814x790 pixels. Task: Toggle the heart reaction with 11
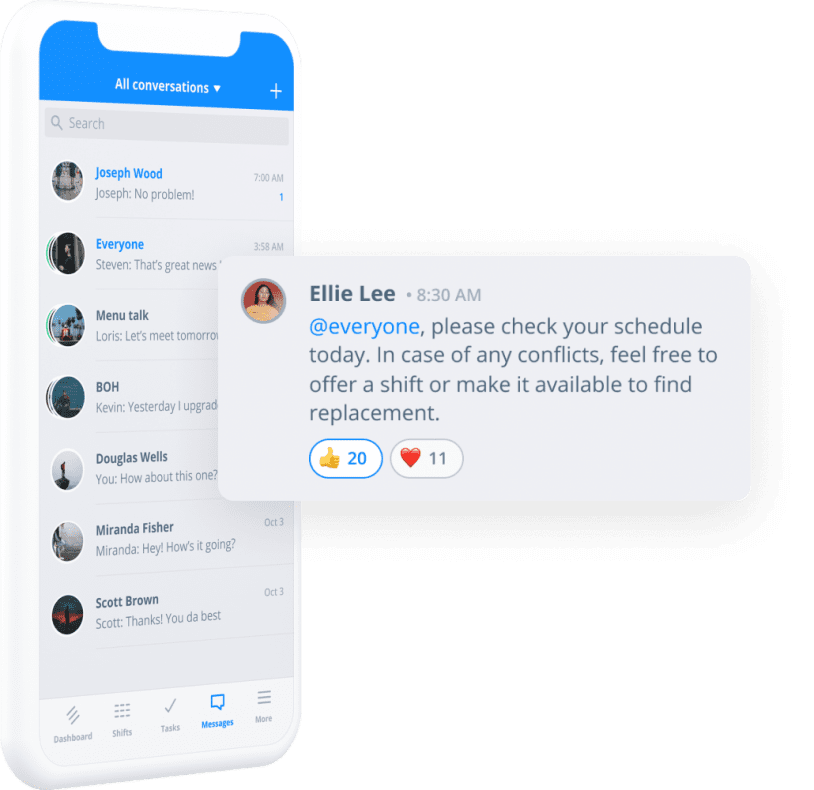(426, 458)
